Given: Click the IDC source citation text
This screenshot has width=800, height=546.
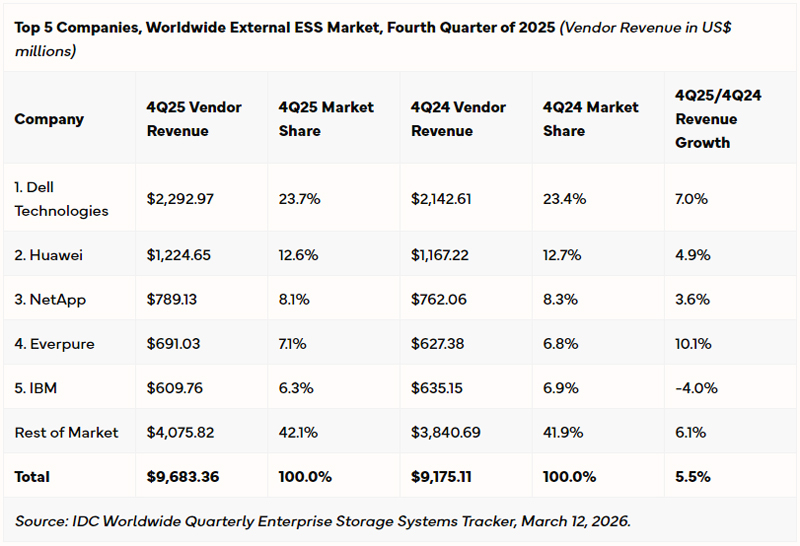Looking at the screenshot, I should [323, 521].
